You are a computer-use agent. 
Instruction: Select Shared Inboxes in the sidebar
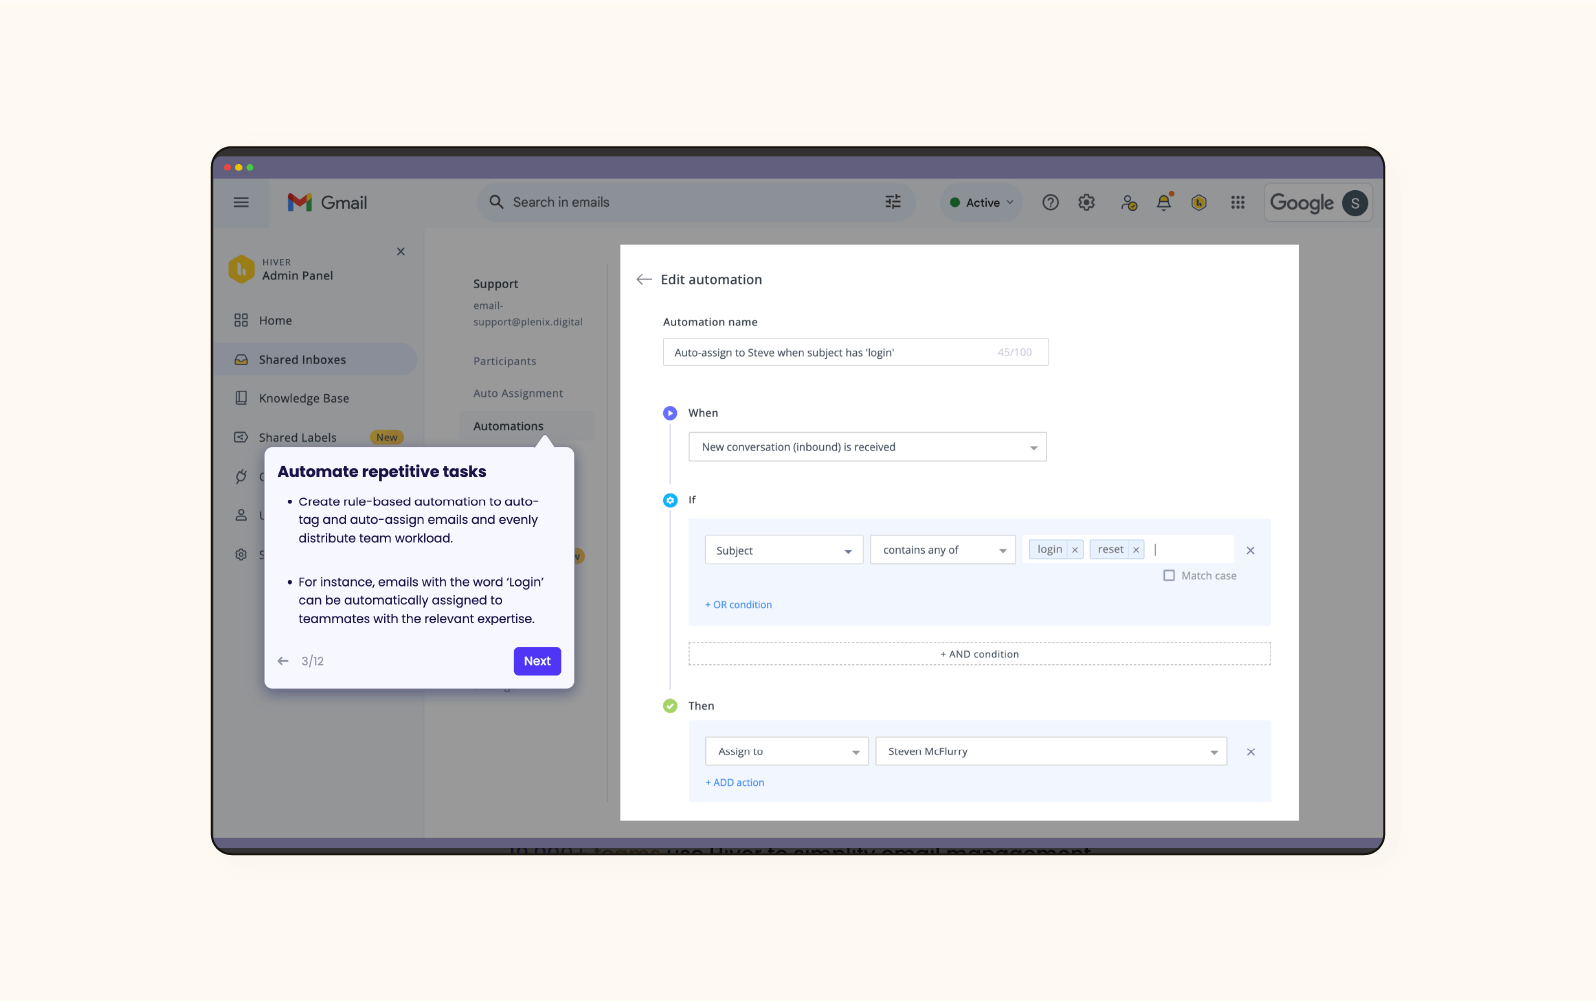[x=316, y=360]
